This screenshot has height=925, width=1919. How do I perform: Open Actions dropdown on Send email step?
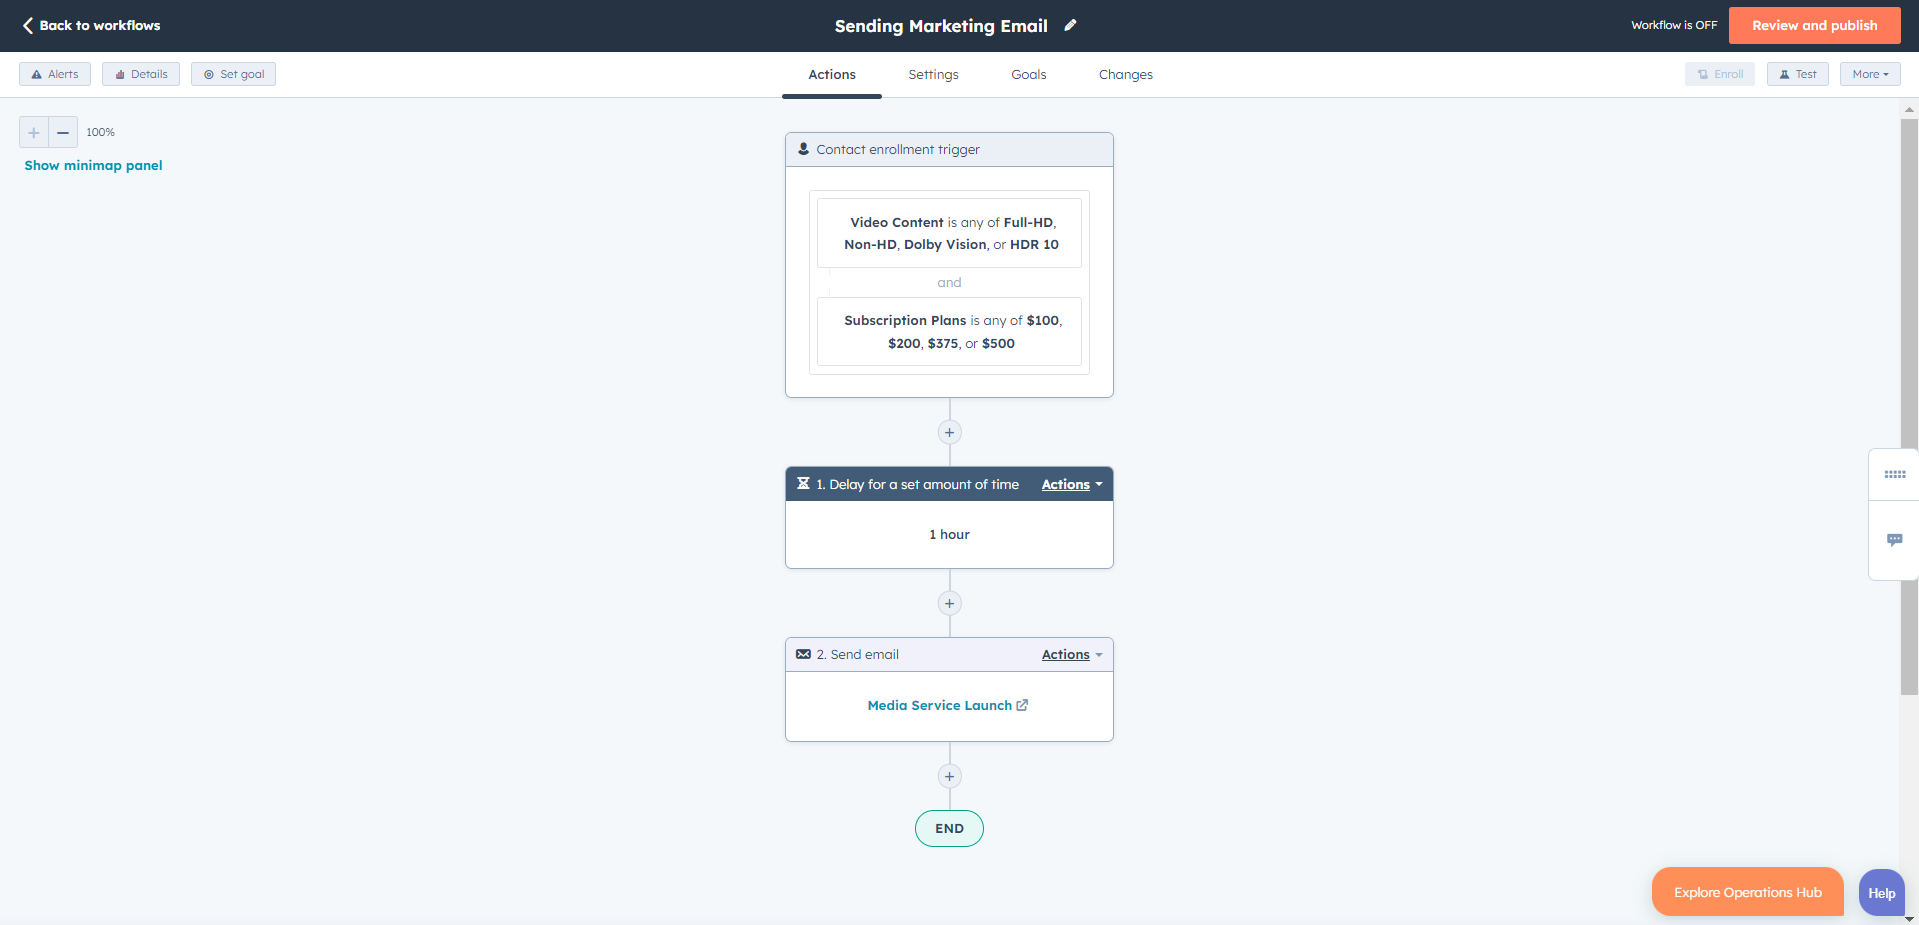click(1071, 655)
